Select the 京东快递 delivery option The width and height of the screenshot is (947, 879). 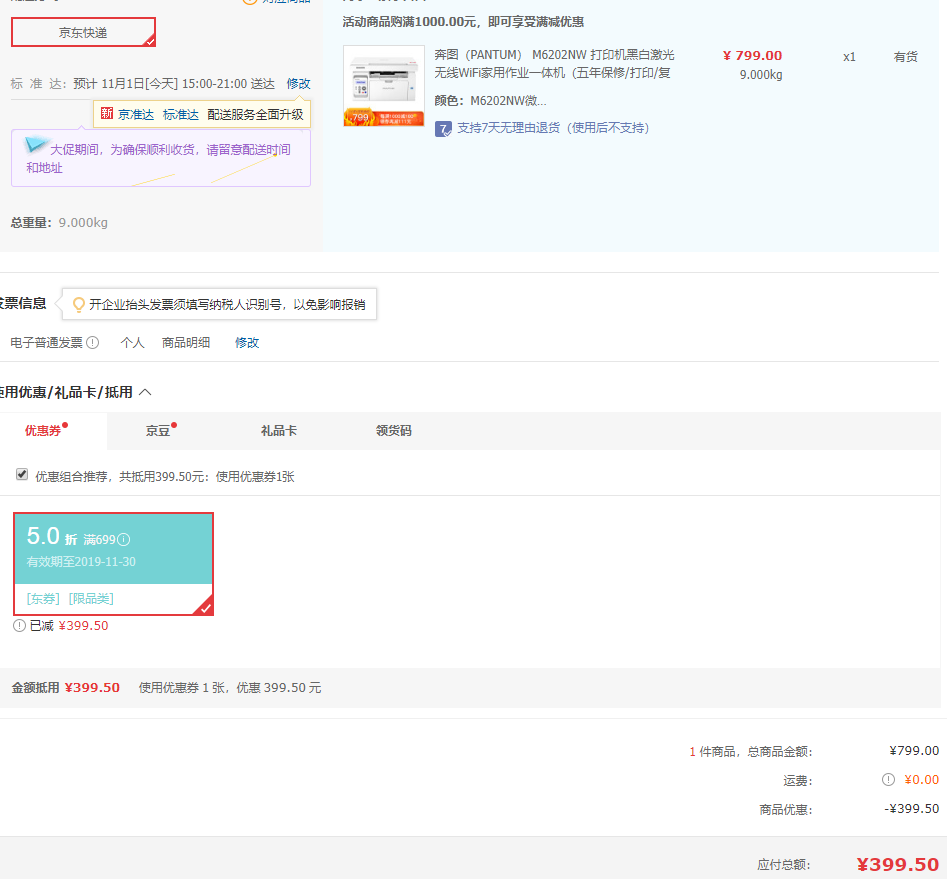click(83, 32)
